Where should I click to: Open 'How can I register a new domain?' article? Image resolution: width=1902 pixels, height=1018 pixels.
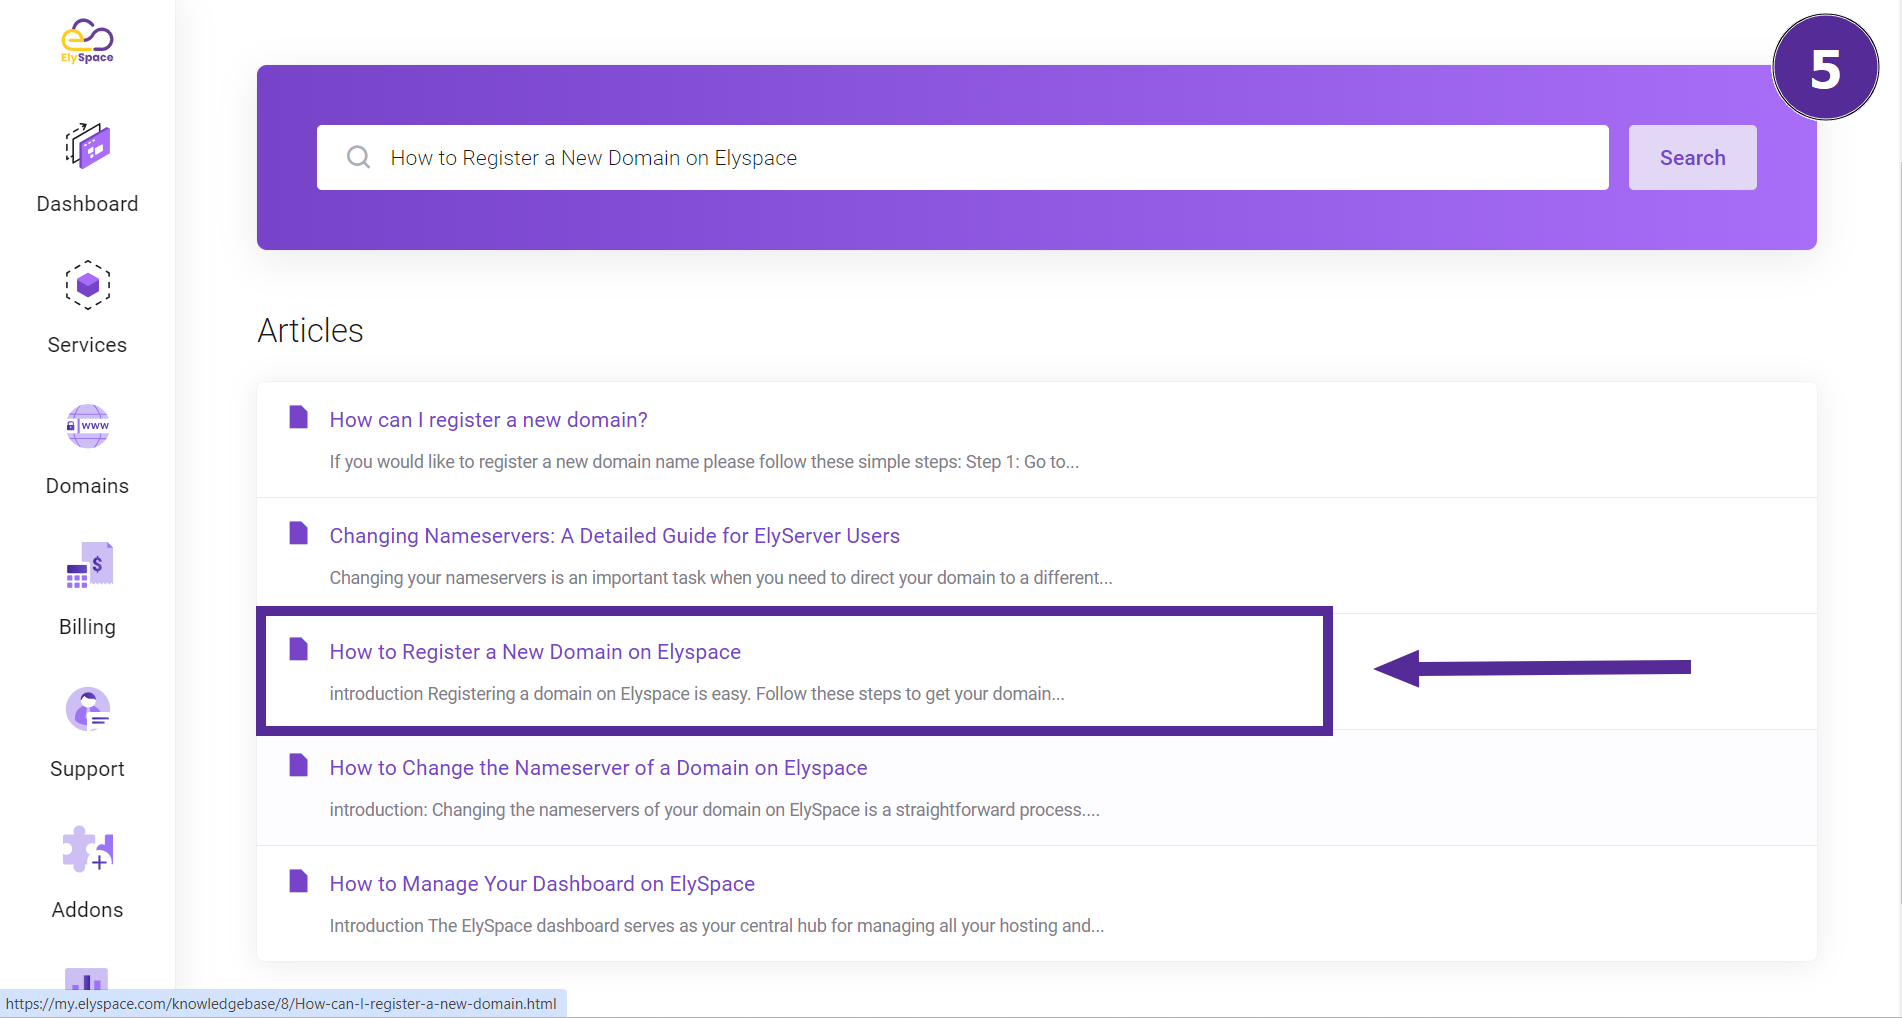click(488, 420)
